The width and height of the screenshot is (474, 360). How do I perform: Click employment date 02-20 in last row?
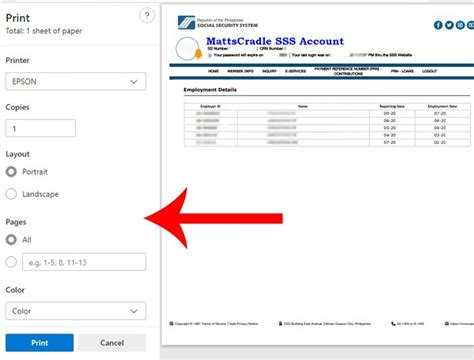pyautogui.click(x=440, y=142)
